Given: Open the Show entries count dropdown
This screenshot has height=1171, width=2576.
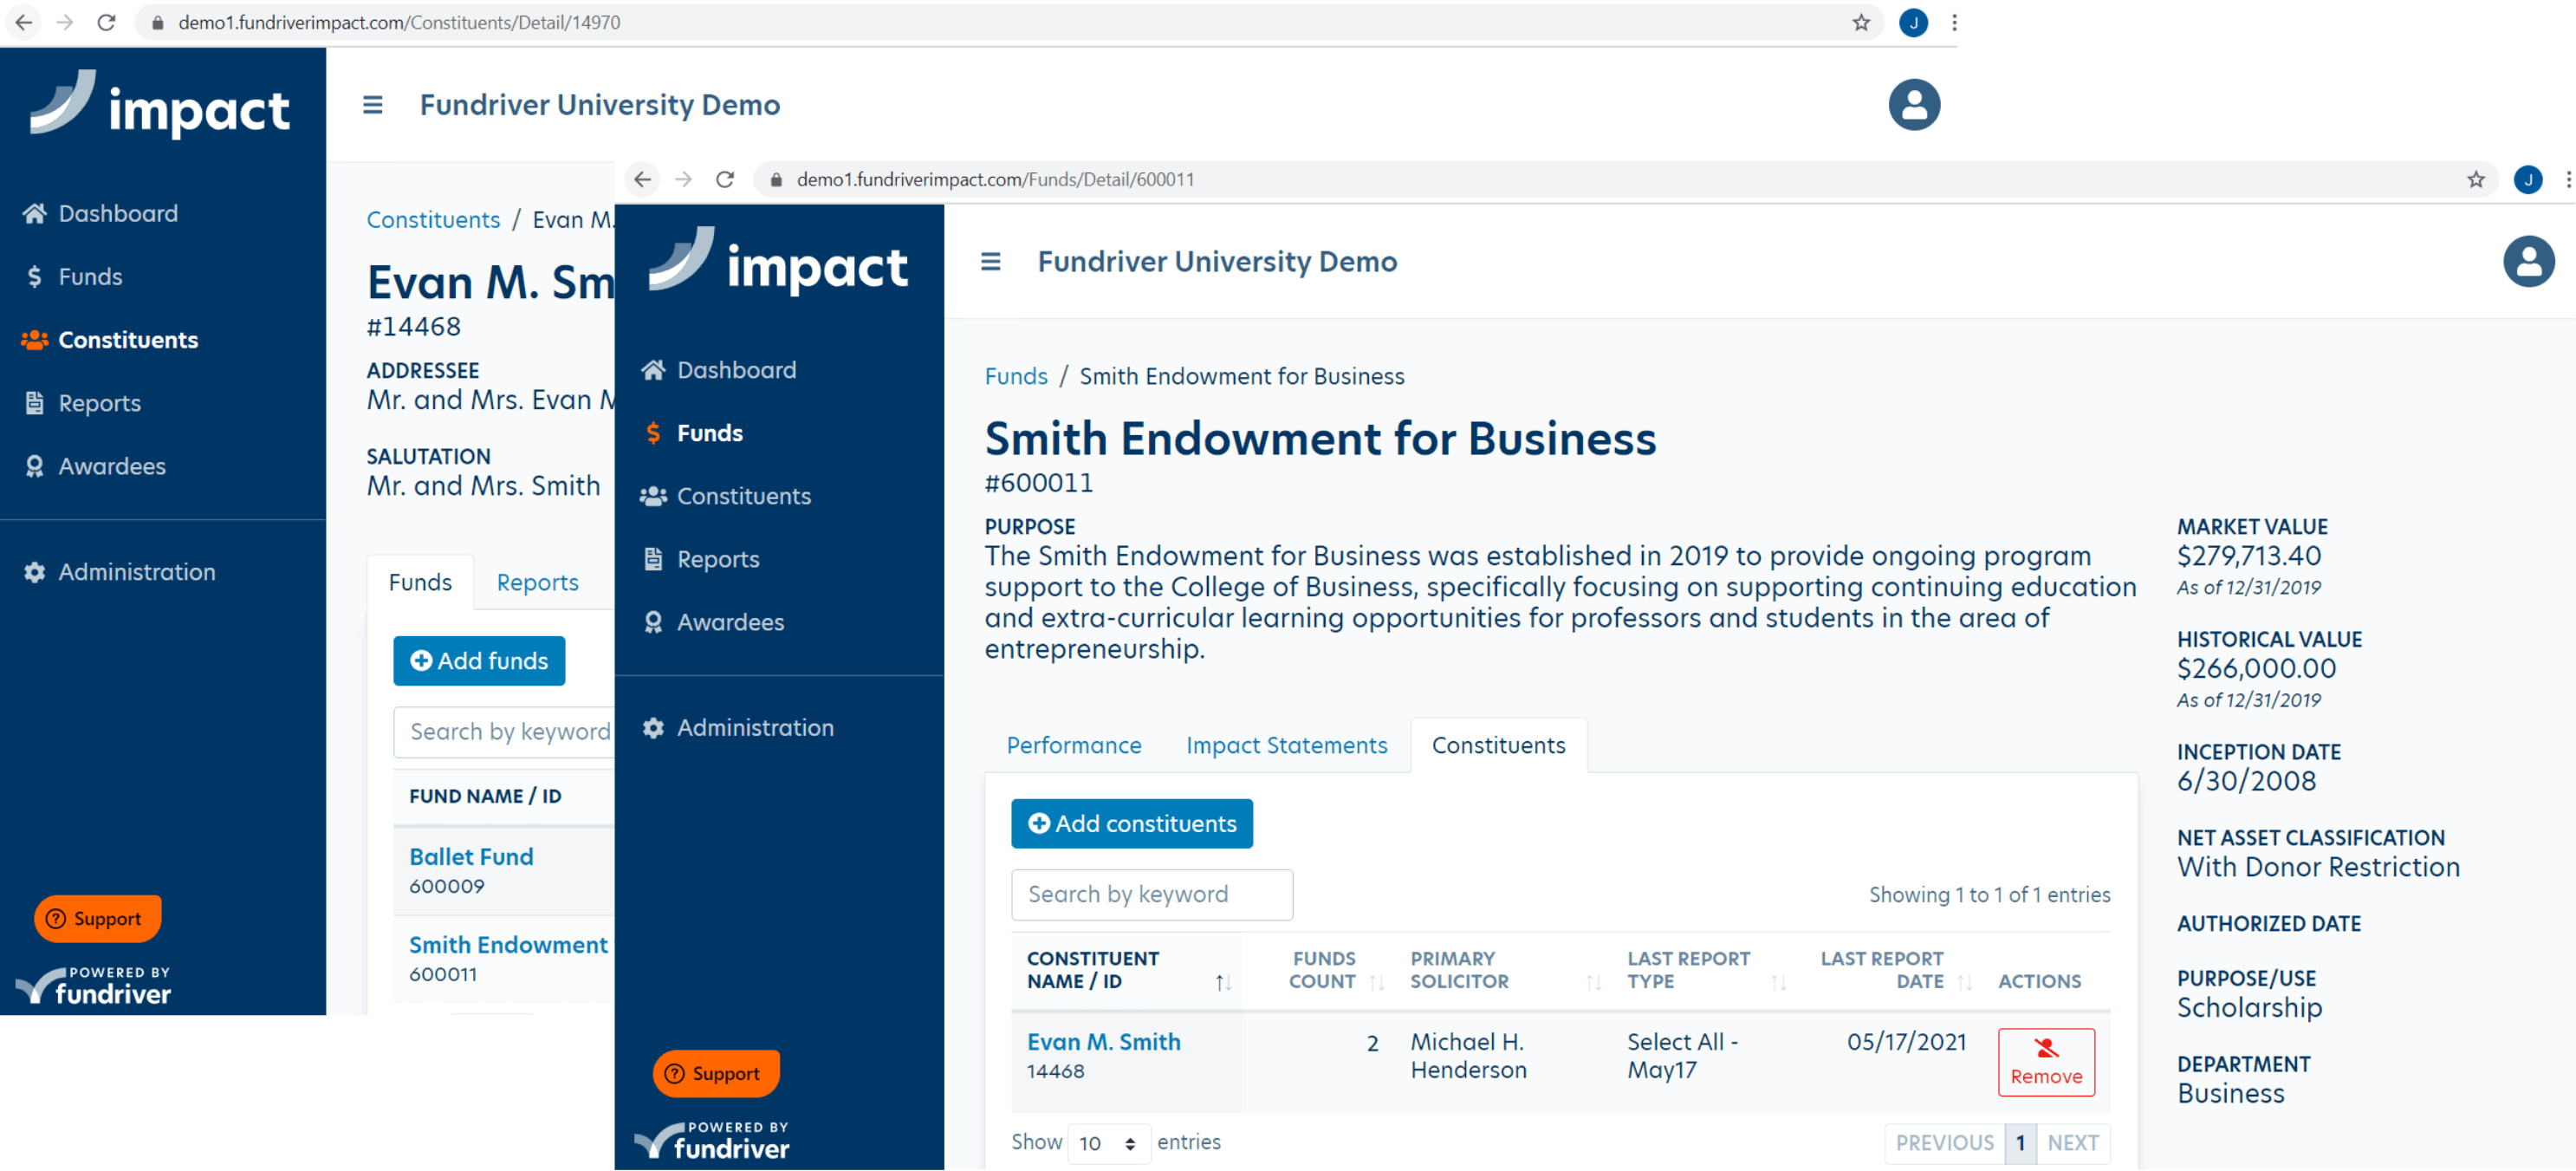Looking at the screenshot, I should pos(1108,1143).
